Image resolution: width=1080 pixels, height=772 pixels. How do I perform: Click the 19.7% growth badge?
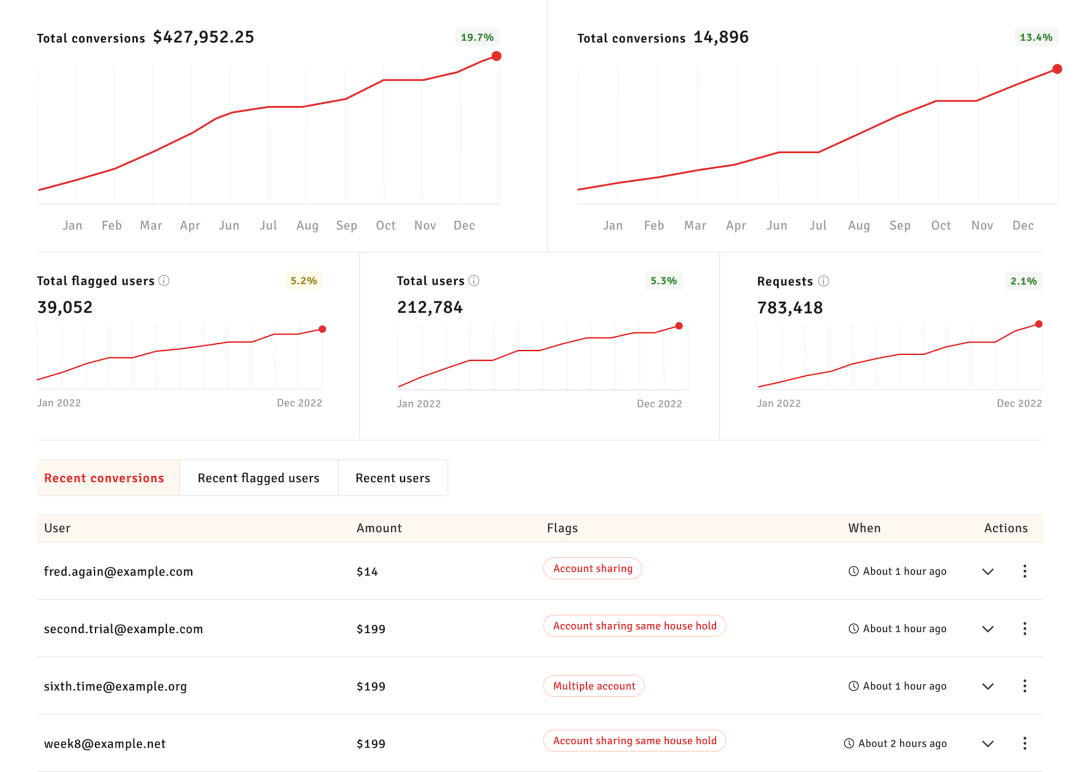(x=477, y=37)
